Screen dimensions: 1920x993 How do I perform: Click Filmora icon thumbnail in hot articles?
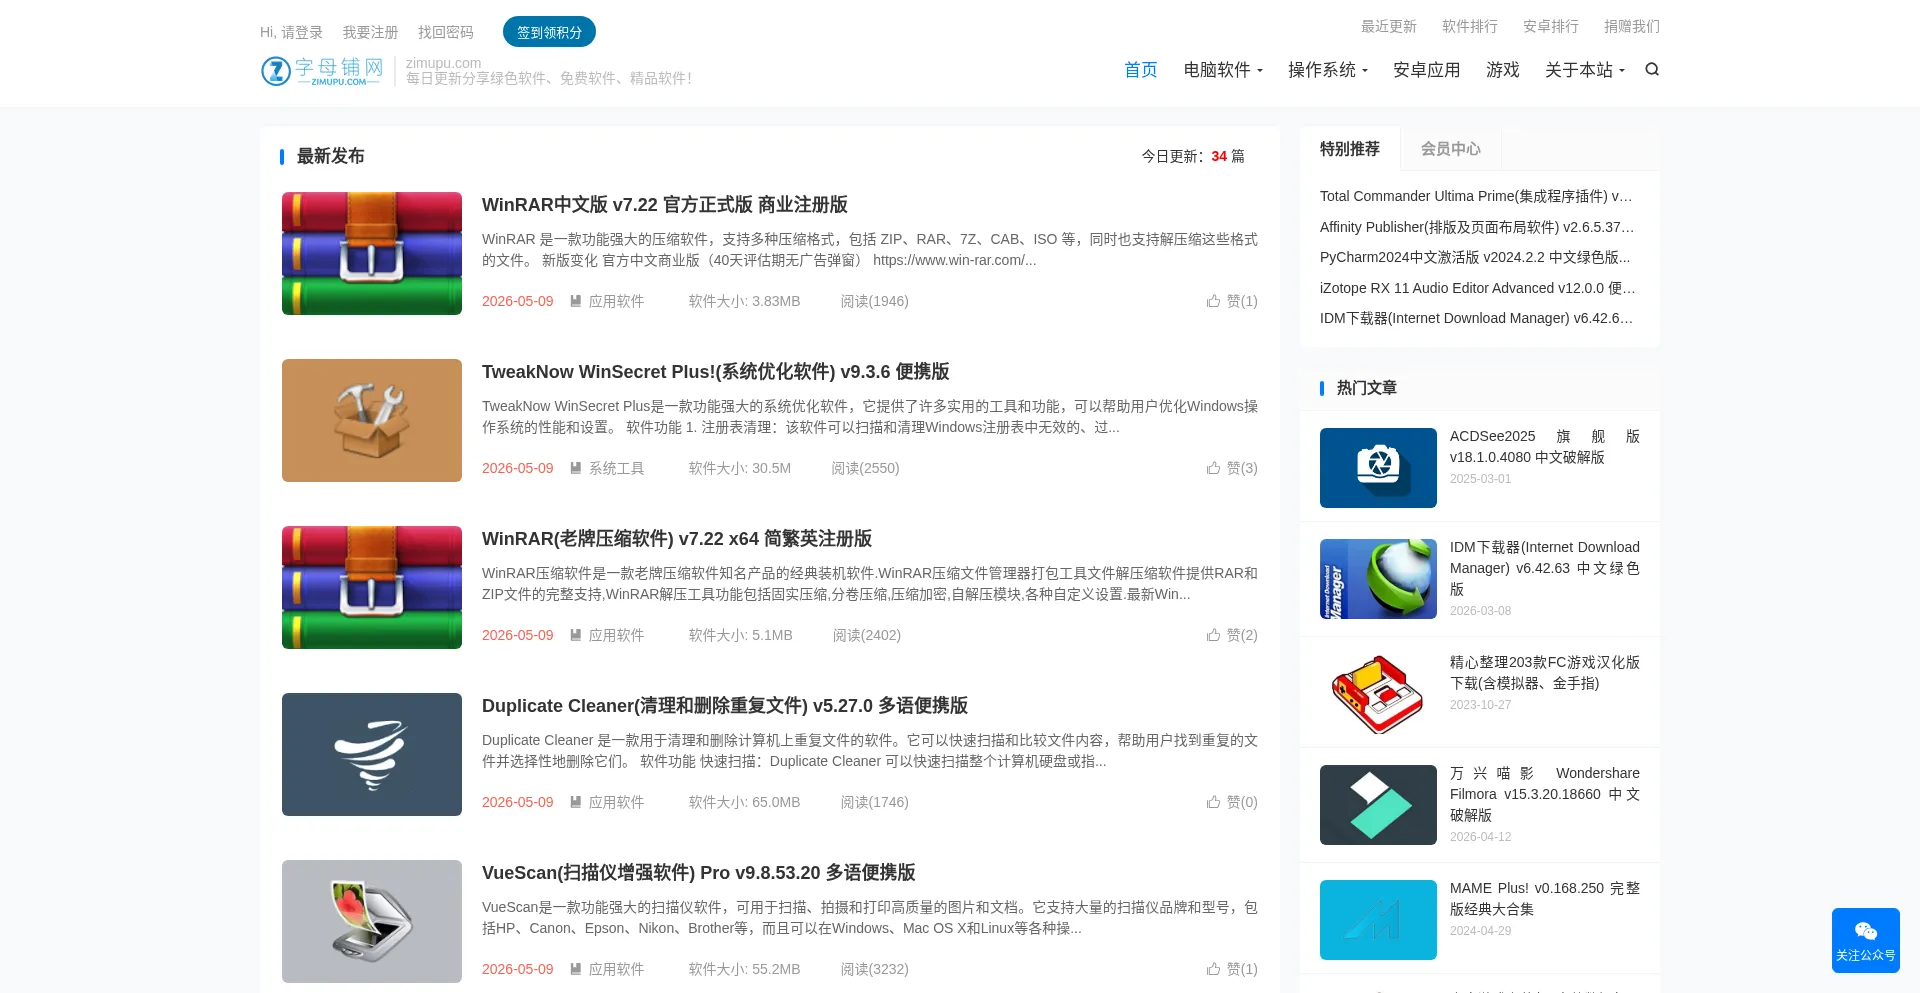point(1378,805)
